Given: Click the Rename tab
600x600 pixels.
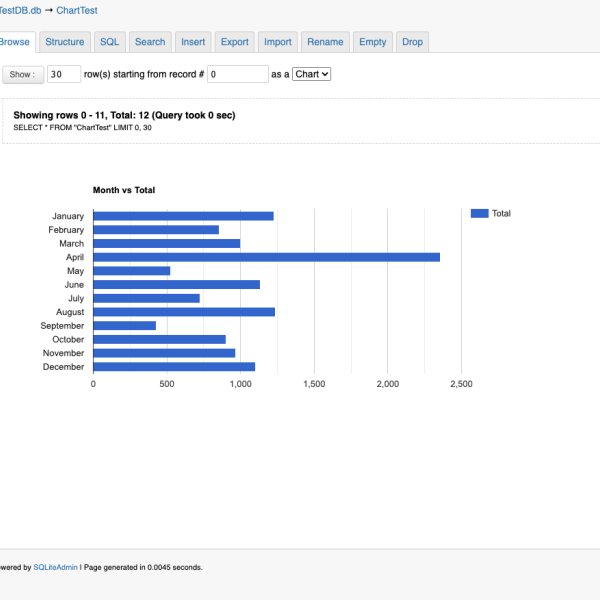Looking at the screenshot, I should coord(325,42).
